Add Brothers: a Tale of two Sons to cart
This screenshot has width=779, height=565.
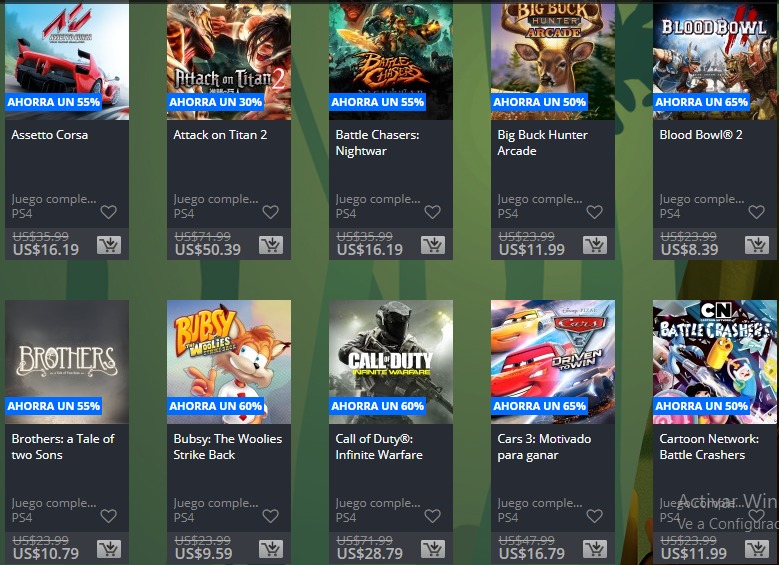click(109, 549)
